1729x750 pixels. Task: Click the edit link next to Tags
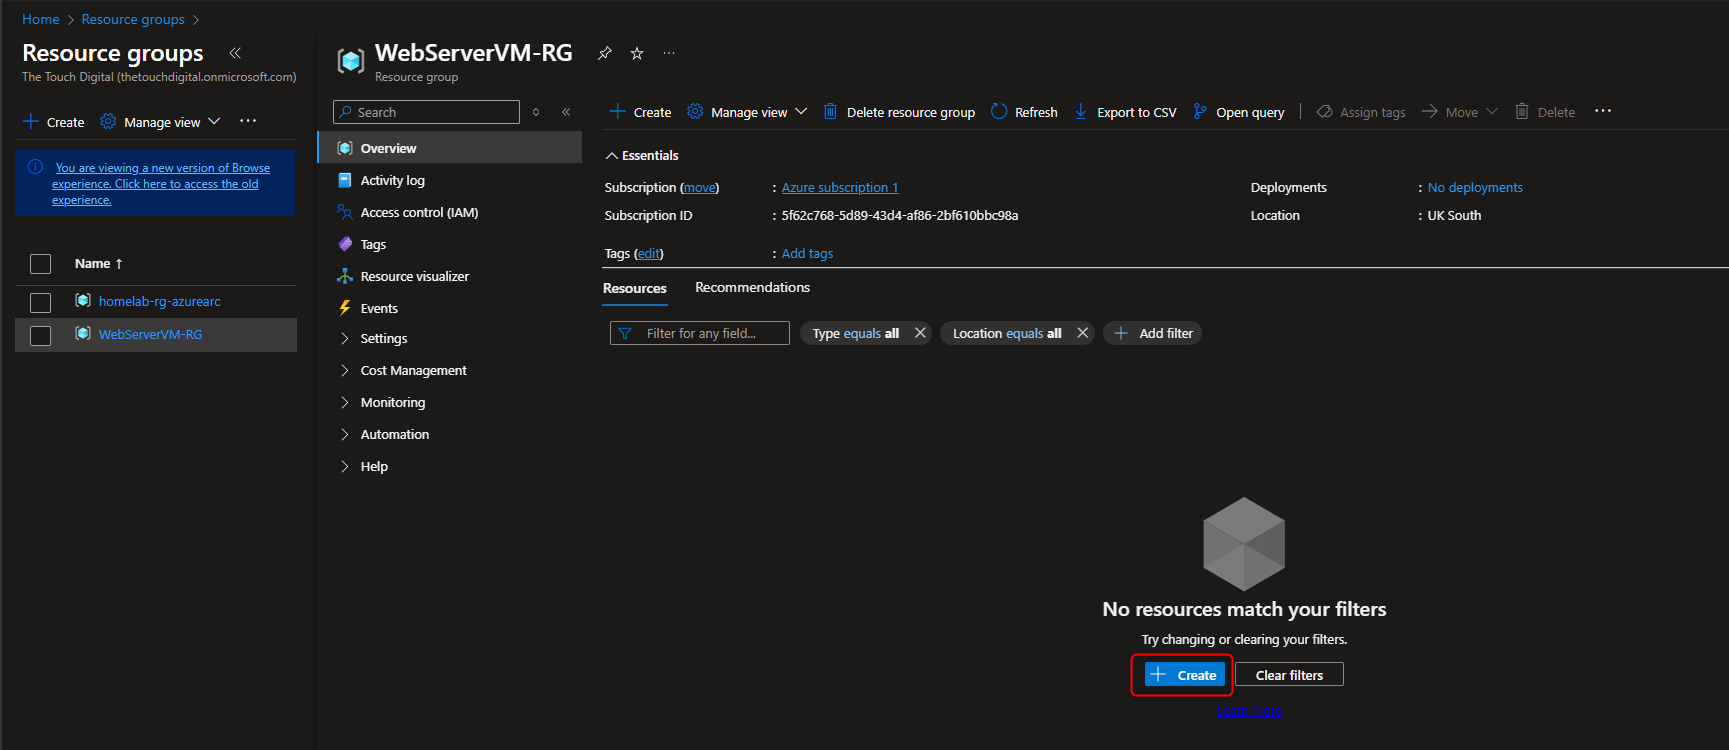(x=649, y=253)
